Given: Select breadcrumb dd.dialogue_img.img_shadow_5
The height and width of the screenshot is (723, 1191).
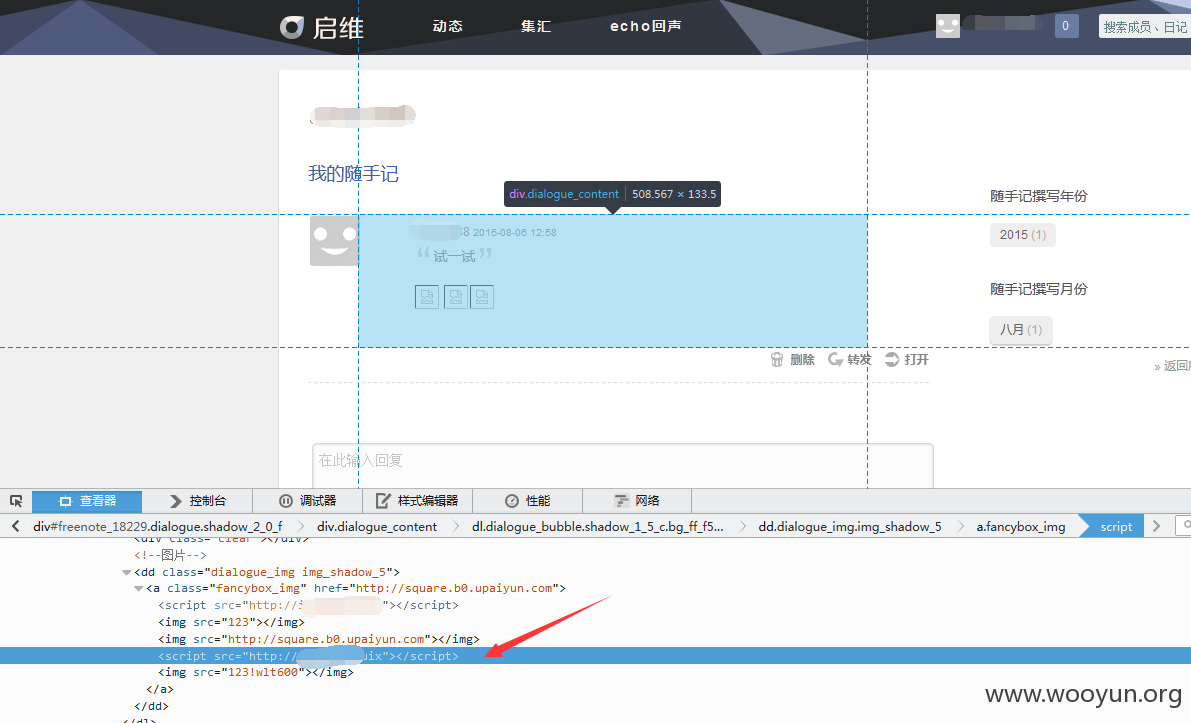Looking at the screenshot, I should [x=849, y=526].
